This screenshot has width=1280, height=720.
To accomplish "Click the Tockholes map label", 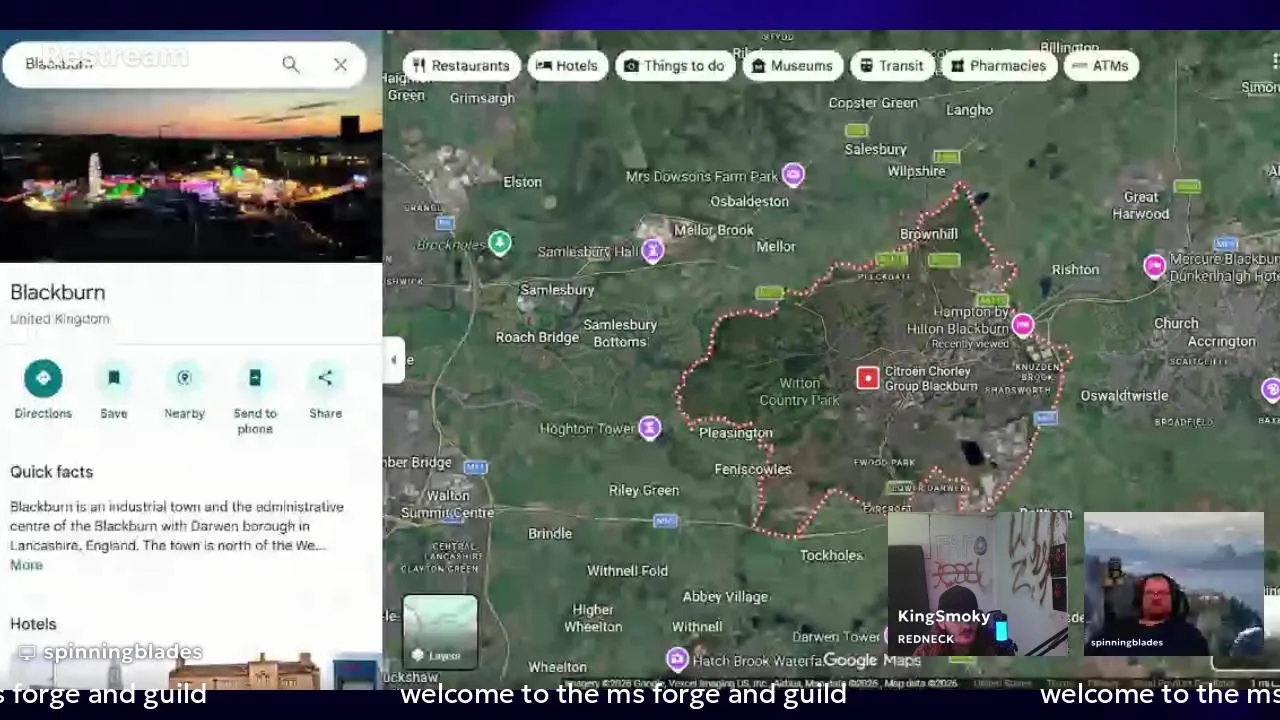I will point(831,555).
